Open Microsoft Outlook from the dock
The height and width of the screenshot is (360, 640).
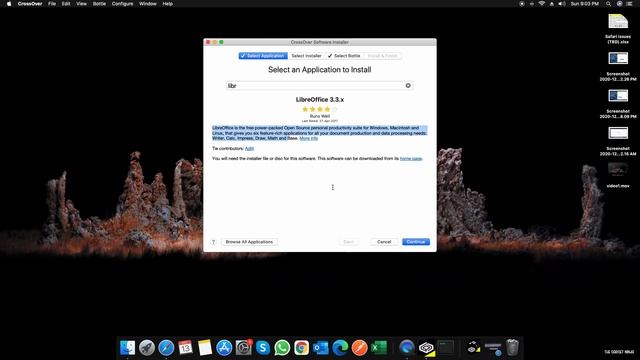tap(321, 348)
